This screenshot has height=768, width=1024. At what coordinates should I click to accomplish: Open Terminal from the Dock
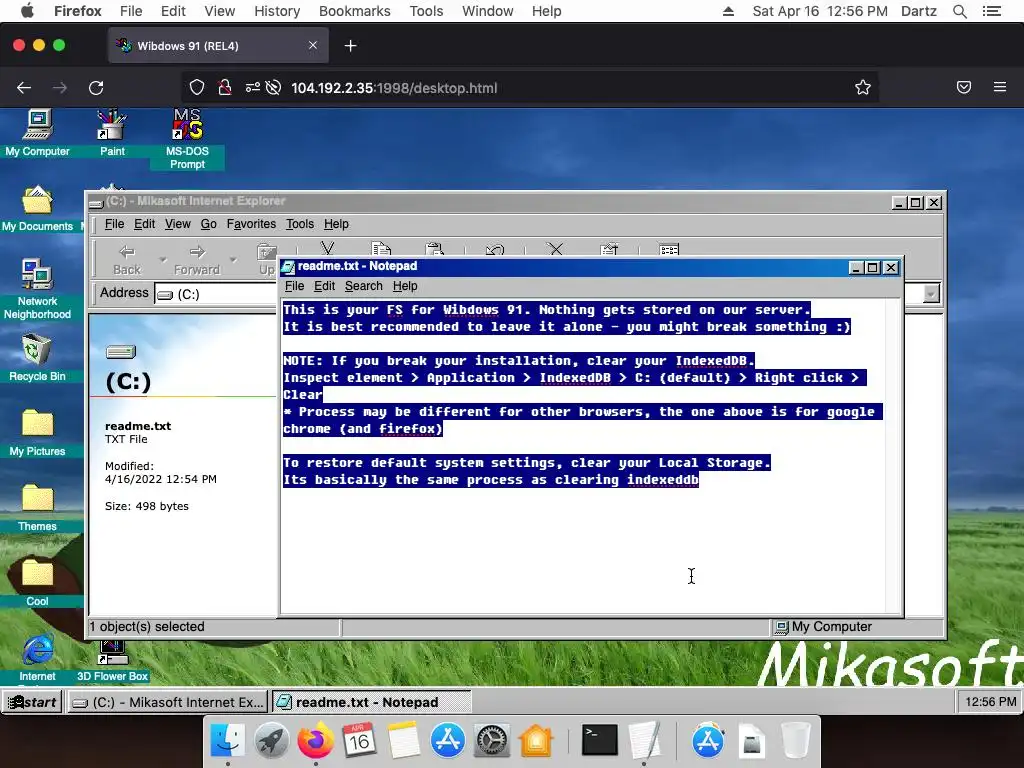coord(599,741)
